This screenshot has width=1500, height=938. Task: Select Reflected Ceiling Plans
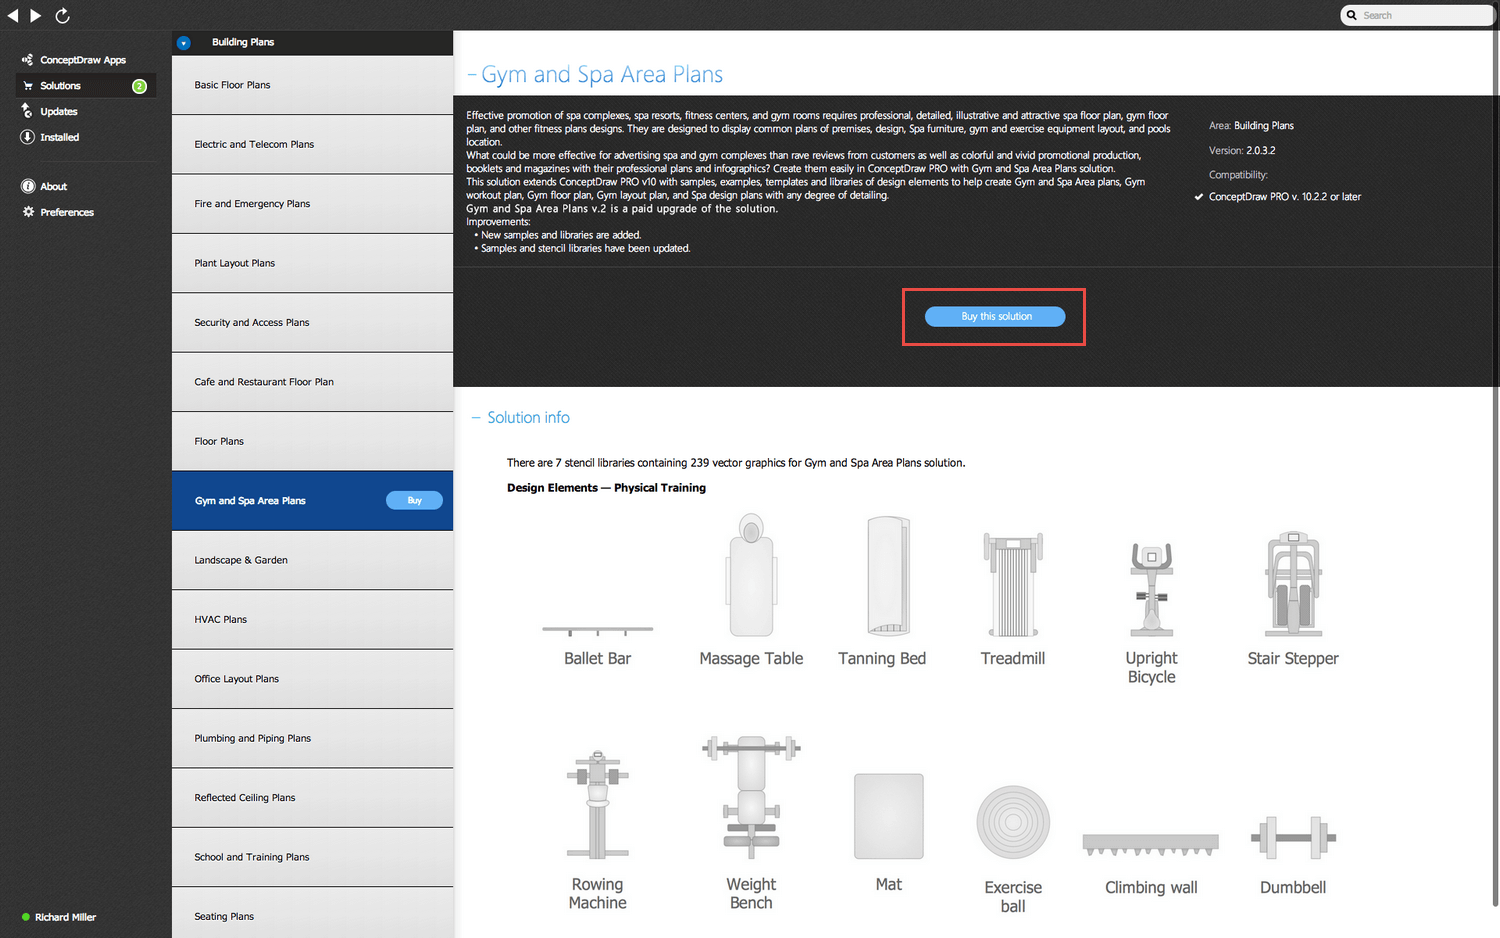(x=312, y=798)
